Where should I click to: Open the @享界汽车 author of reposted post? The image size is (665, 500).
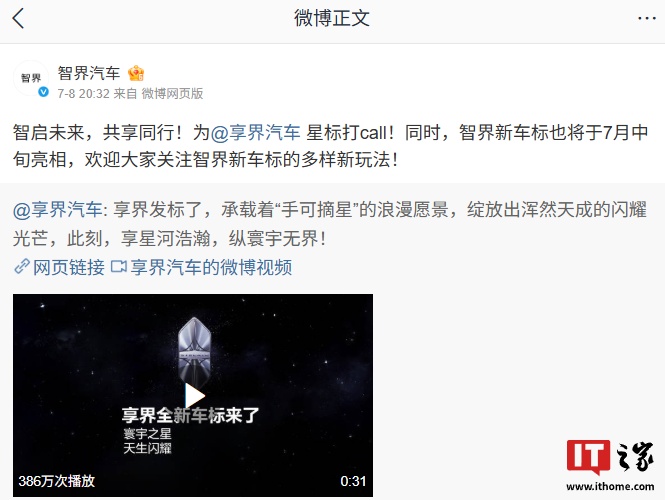[x=58, y=210]
